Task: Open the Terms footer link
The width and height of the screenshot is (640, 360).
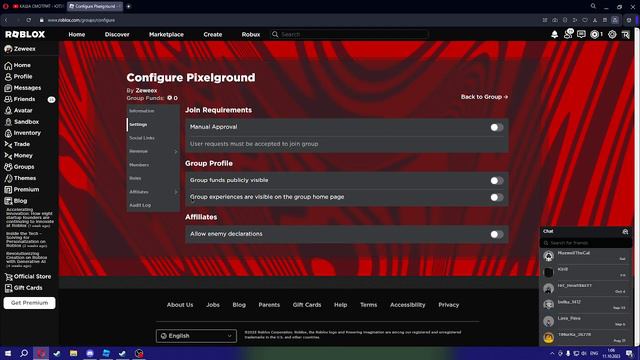Action: [x=369, y=305]
